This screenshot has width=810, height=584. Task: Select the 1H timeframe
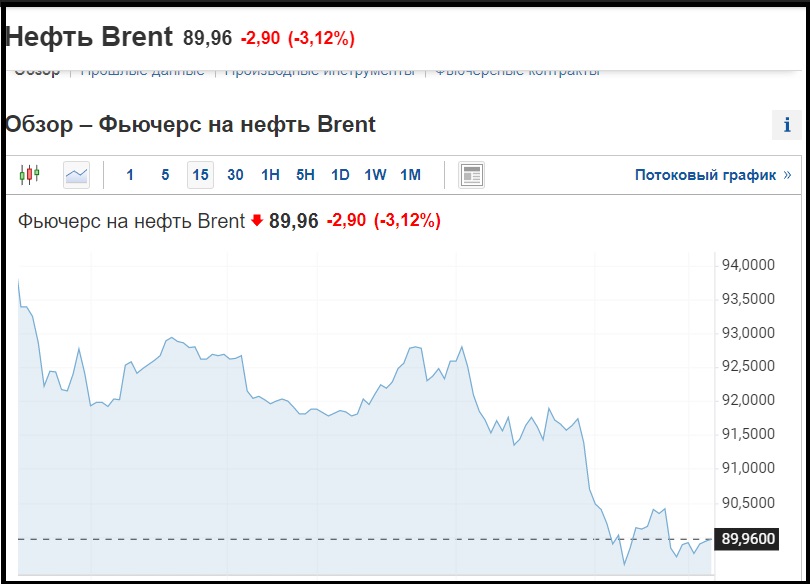[x=270, y=175]
